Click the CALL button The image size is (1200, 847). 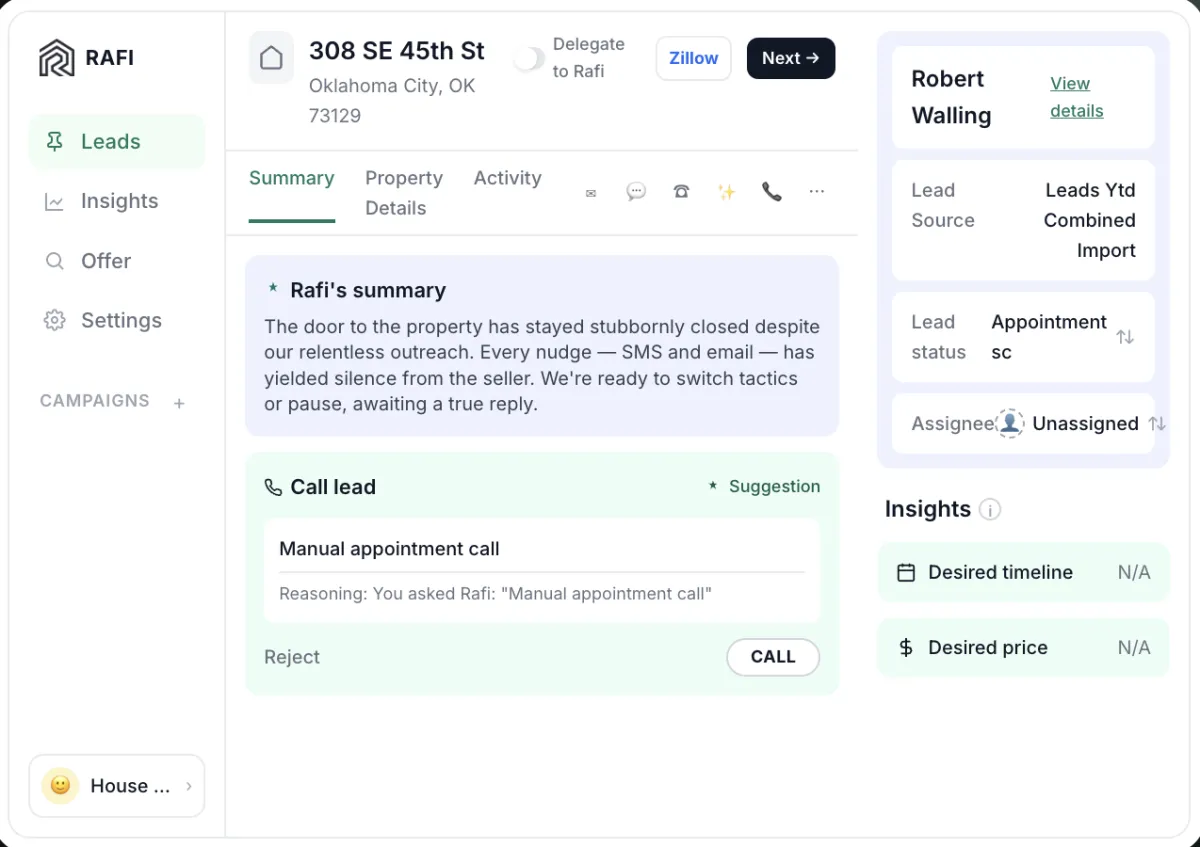(773, 657)
